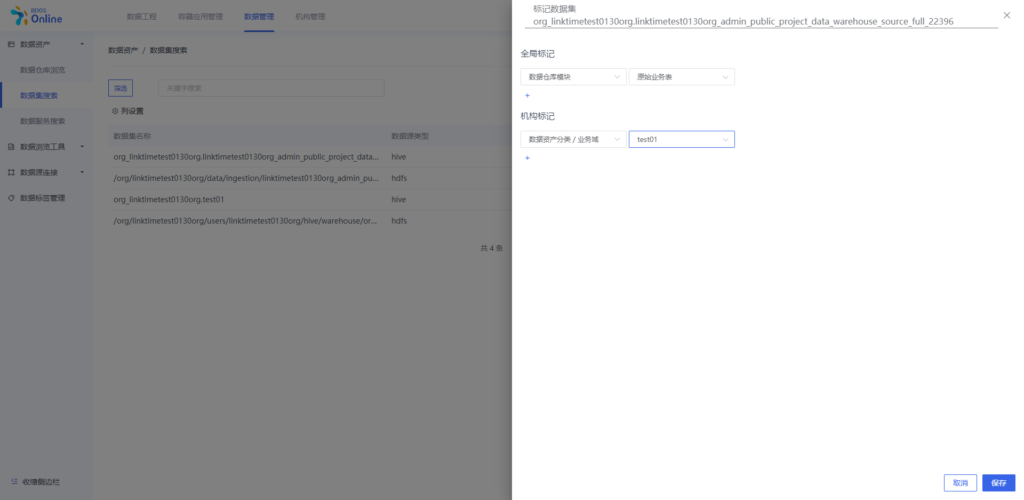Add a new global tag with plus icon

point(528,95)
